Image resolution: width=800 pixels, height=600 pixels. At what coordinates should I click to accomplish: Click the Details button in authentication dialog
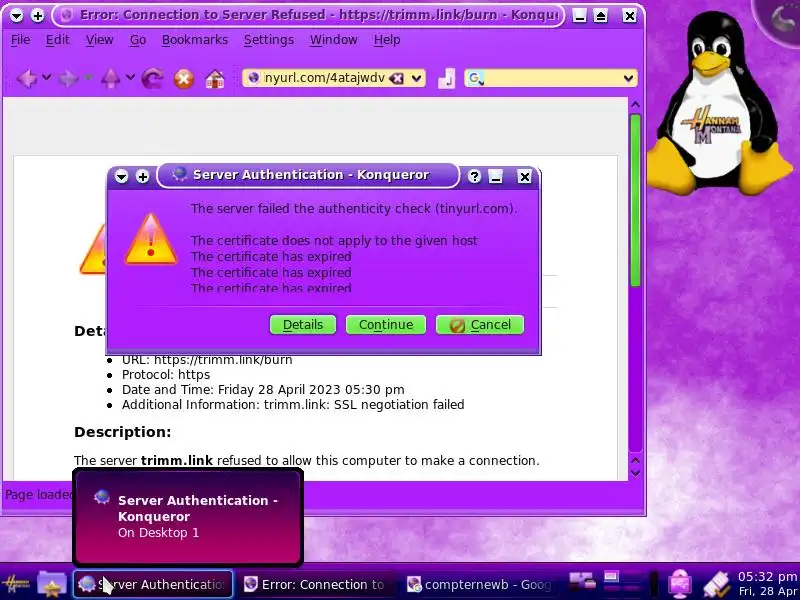(x=303, y=324)
